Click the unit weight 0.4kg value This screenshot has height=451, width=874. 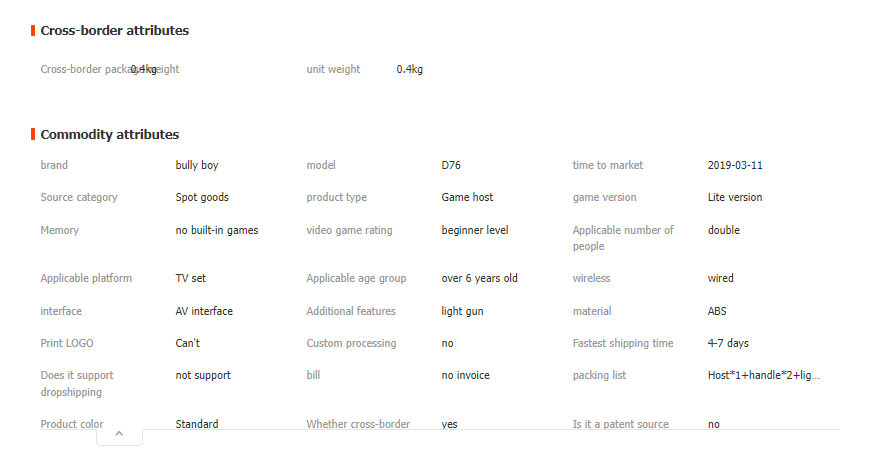tap(410, 69)
